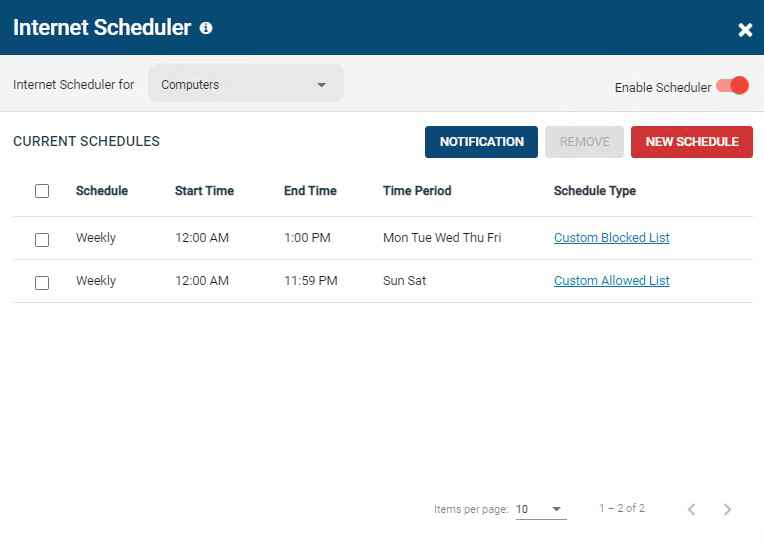Viewport: 764px width, 541px height.
Task: Click the info icon beside Internet Scheduler title
Action: click(206, 28)
